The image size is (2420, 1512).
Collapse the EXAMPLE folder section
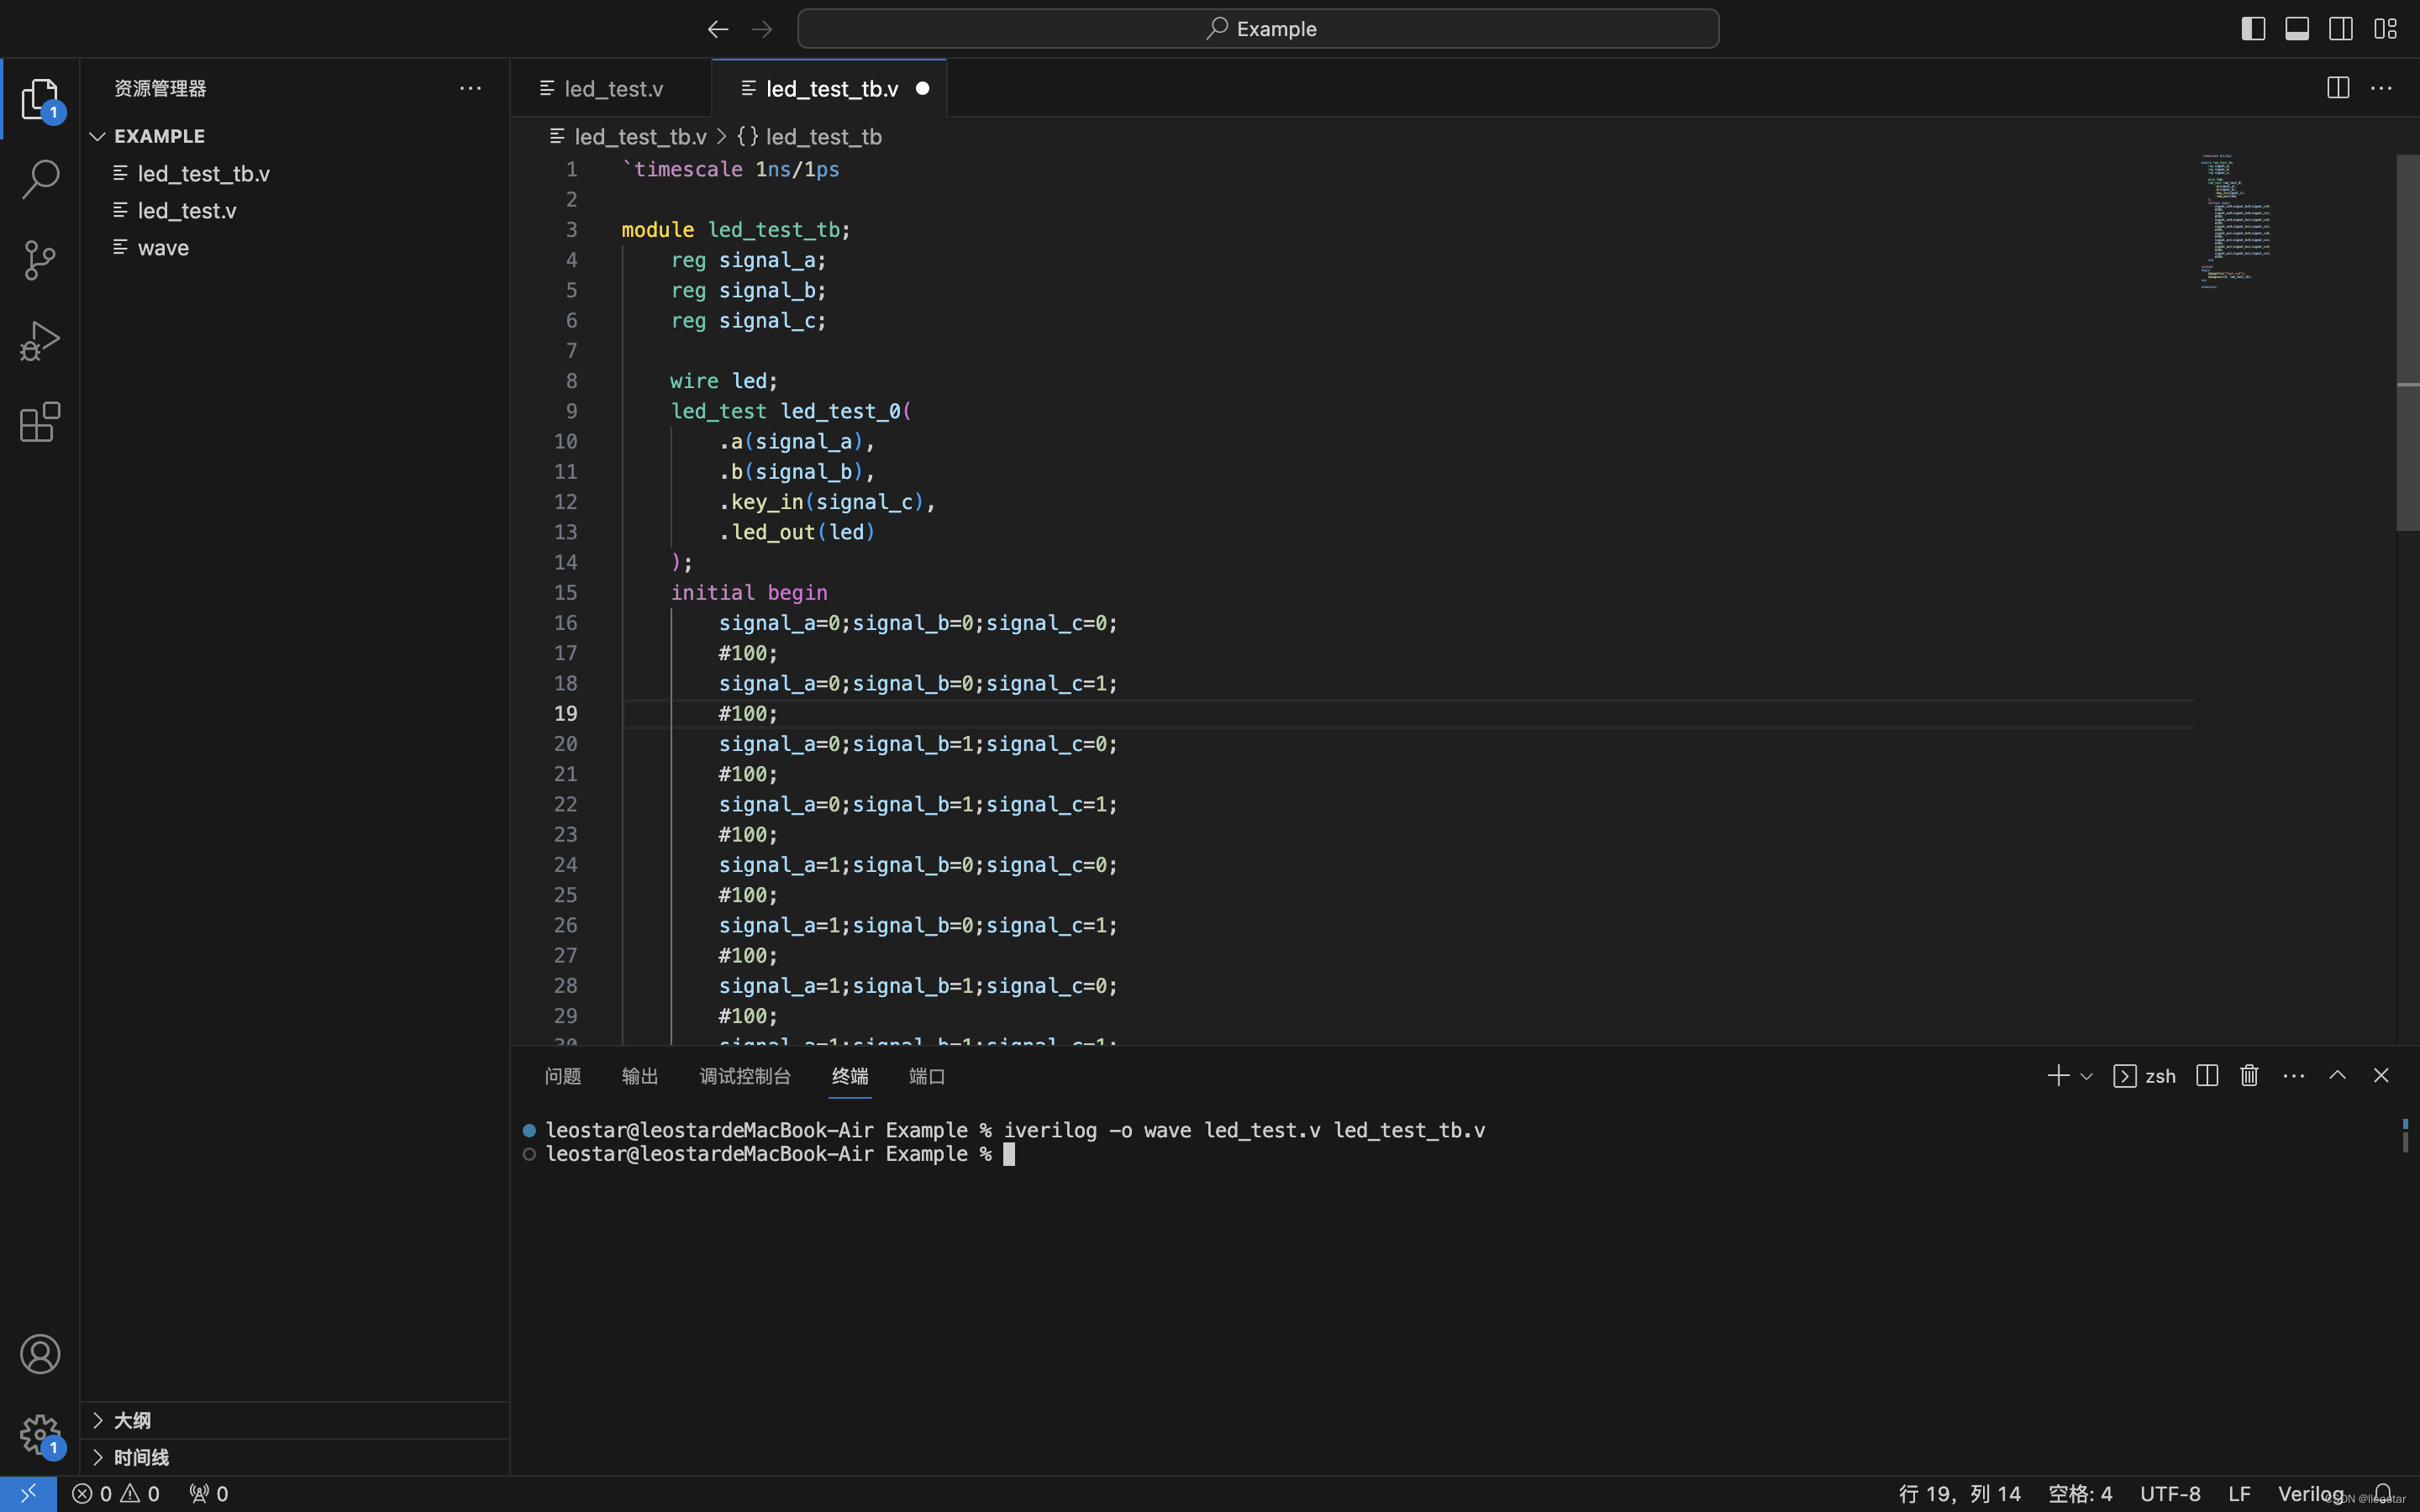coord(294,136)
